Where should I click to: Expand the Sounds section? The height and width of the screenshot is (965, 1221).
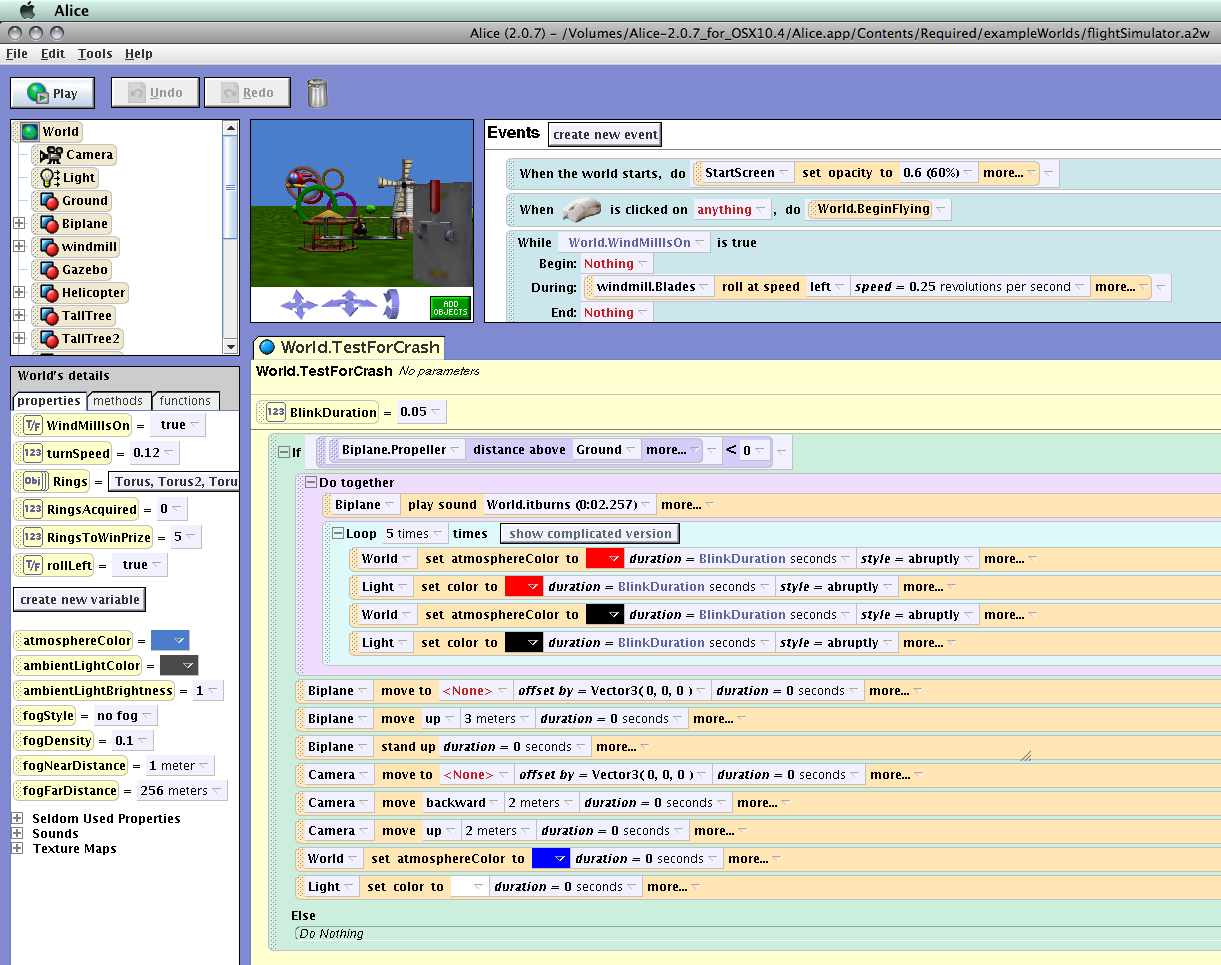(x=17, y=833)
